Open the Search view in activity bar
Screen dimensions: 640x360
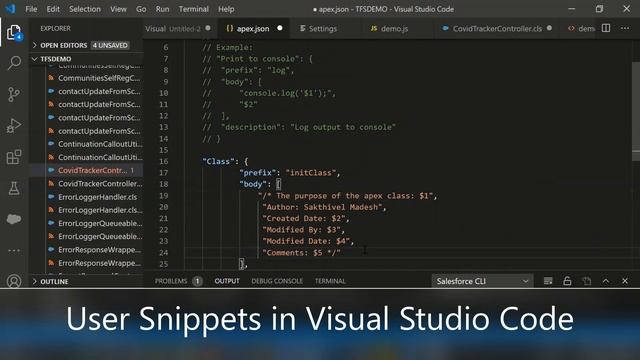pos(14,63)
